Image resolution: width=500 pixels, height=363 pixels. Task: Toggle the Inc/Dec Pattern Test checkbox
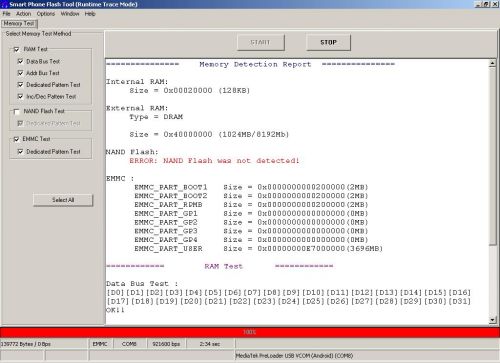coord(20,96)
